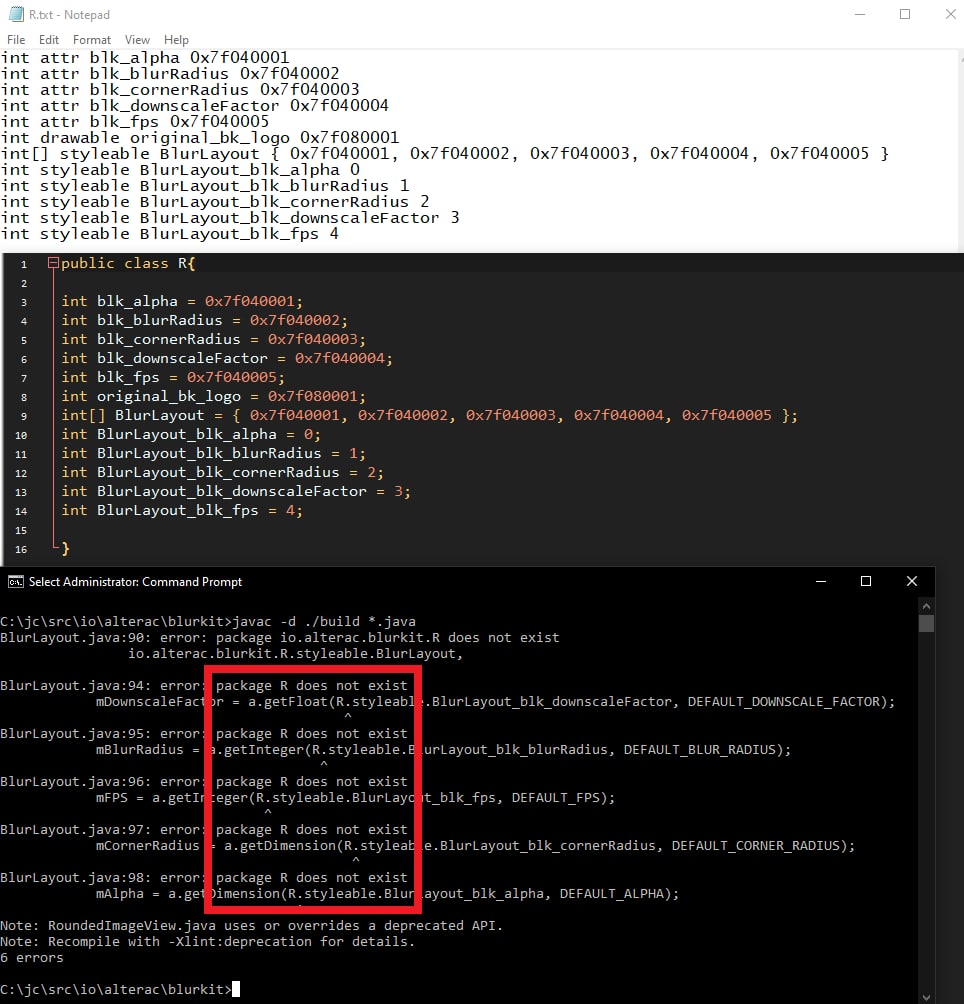Click 'BlurLayout.java:96: error' line in Command Prompt
Image resolution: width=964 pixels, height=1004 pixels.
(204, 781)
